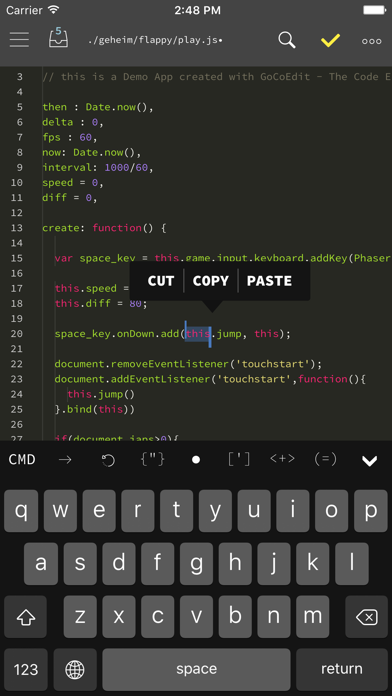Tap the a key
The width and height of the screenshot is (392, 696).
click(x=41, y=564)
